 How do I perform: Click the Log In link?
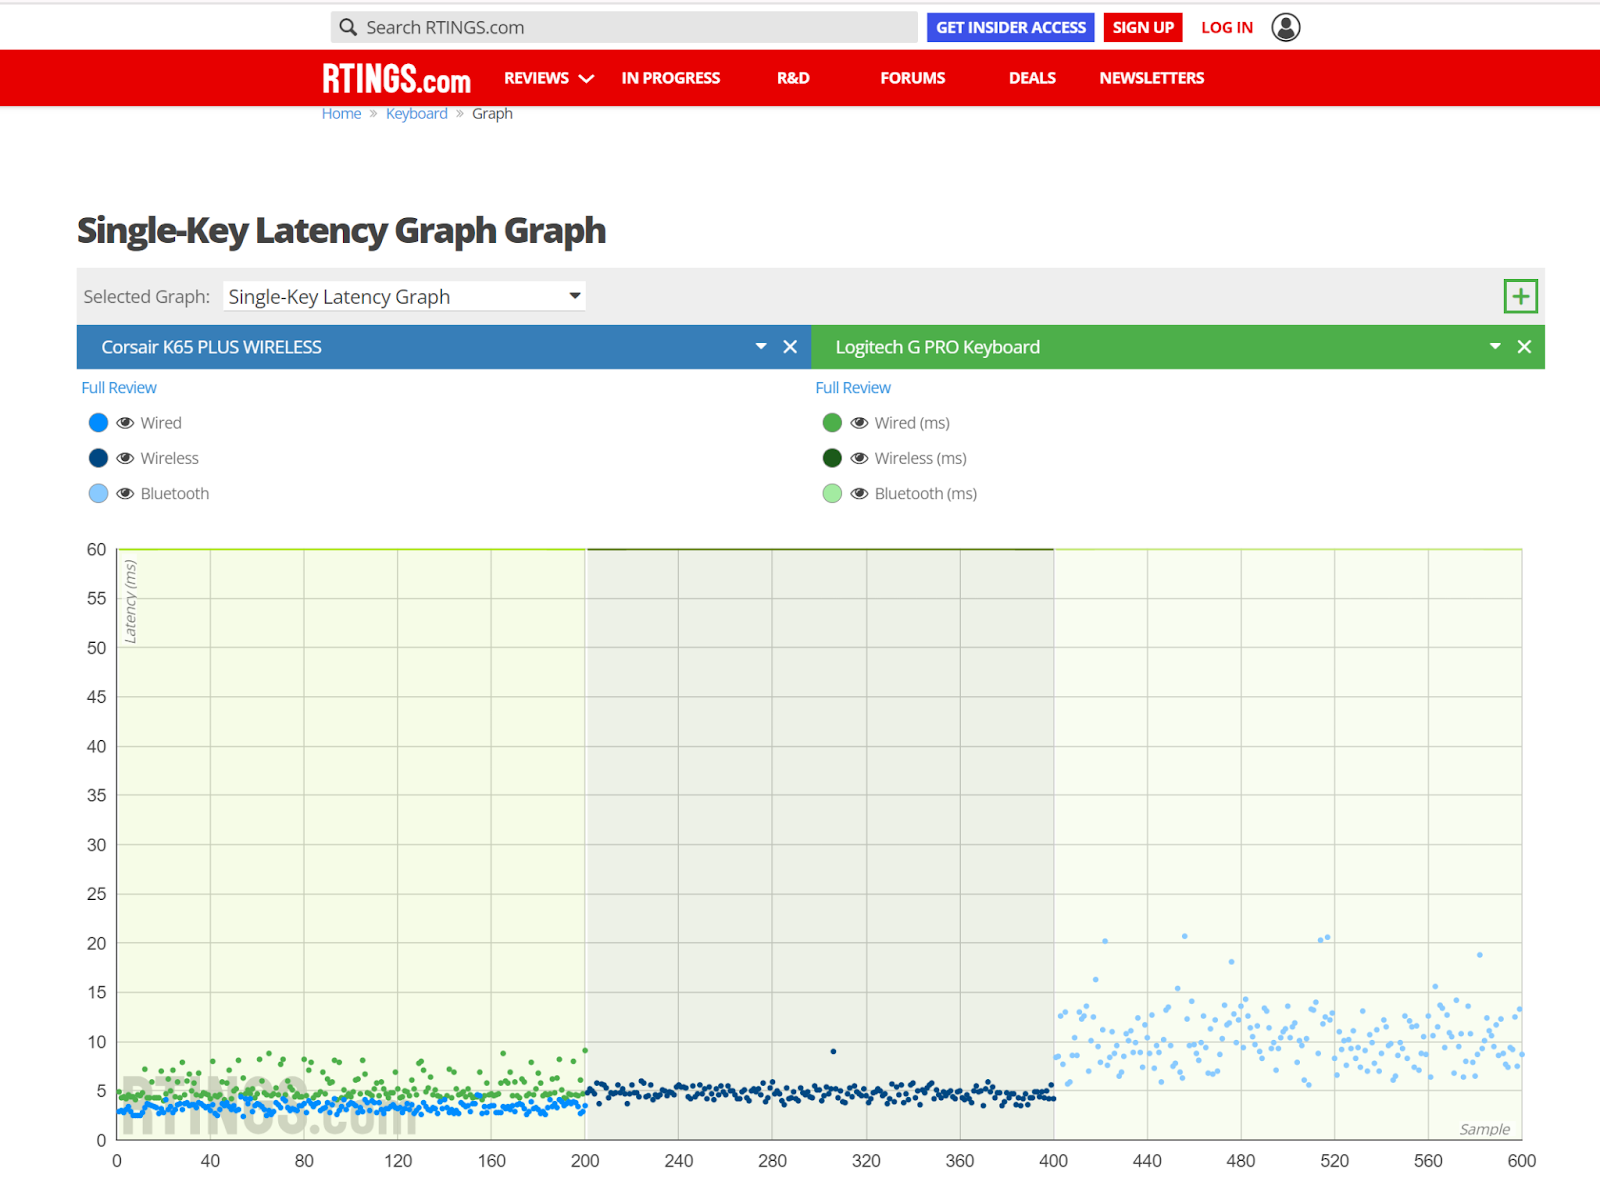1227,27
